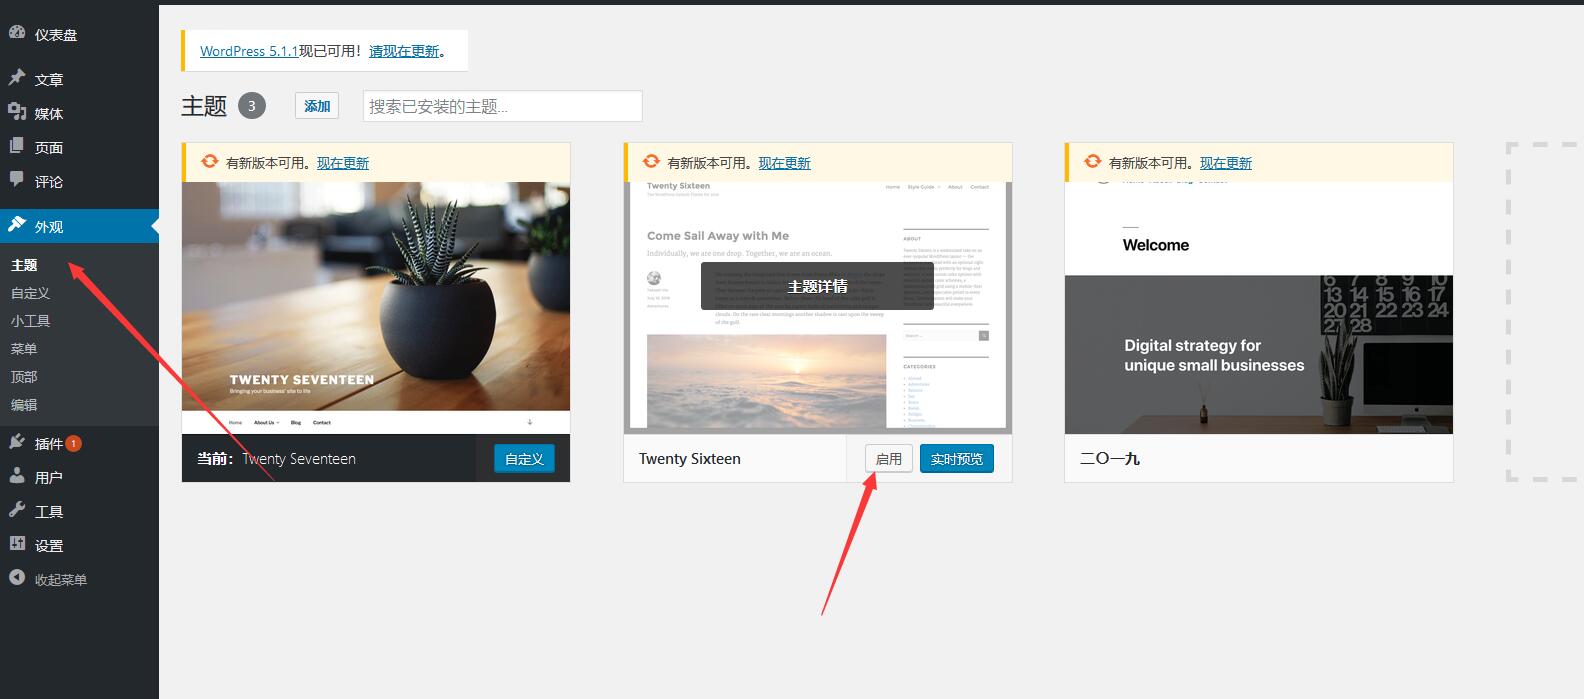The image size is (1584, 699).
Task: Click the WordPress 5.1.1 link
Action: coord(249,51)
